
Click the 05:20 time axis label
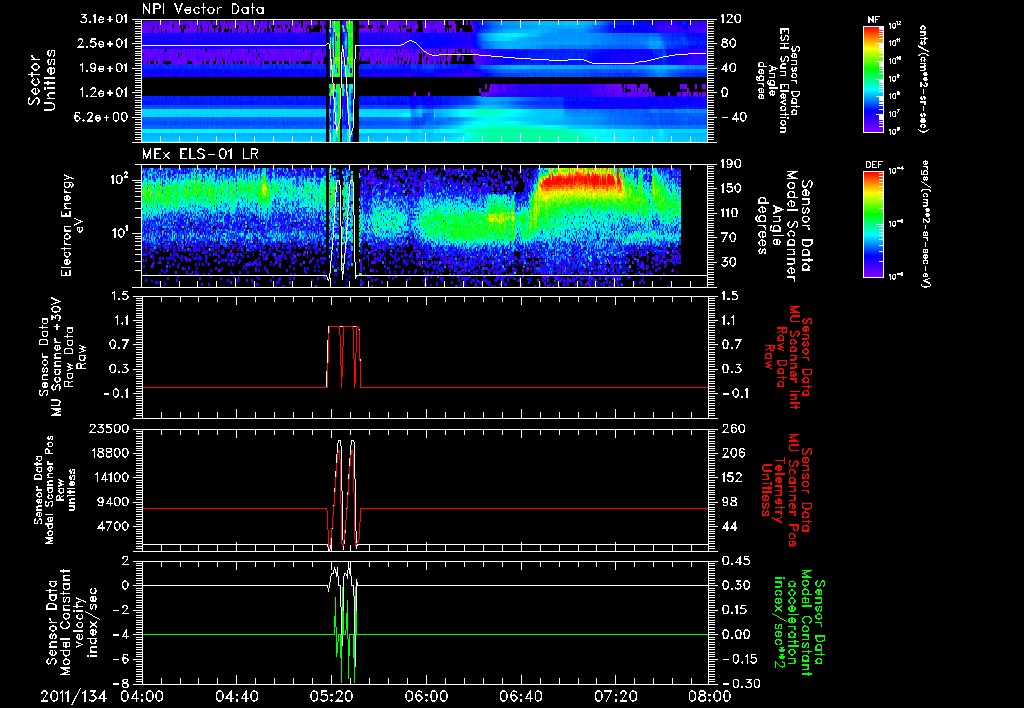point(331,696)
